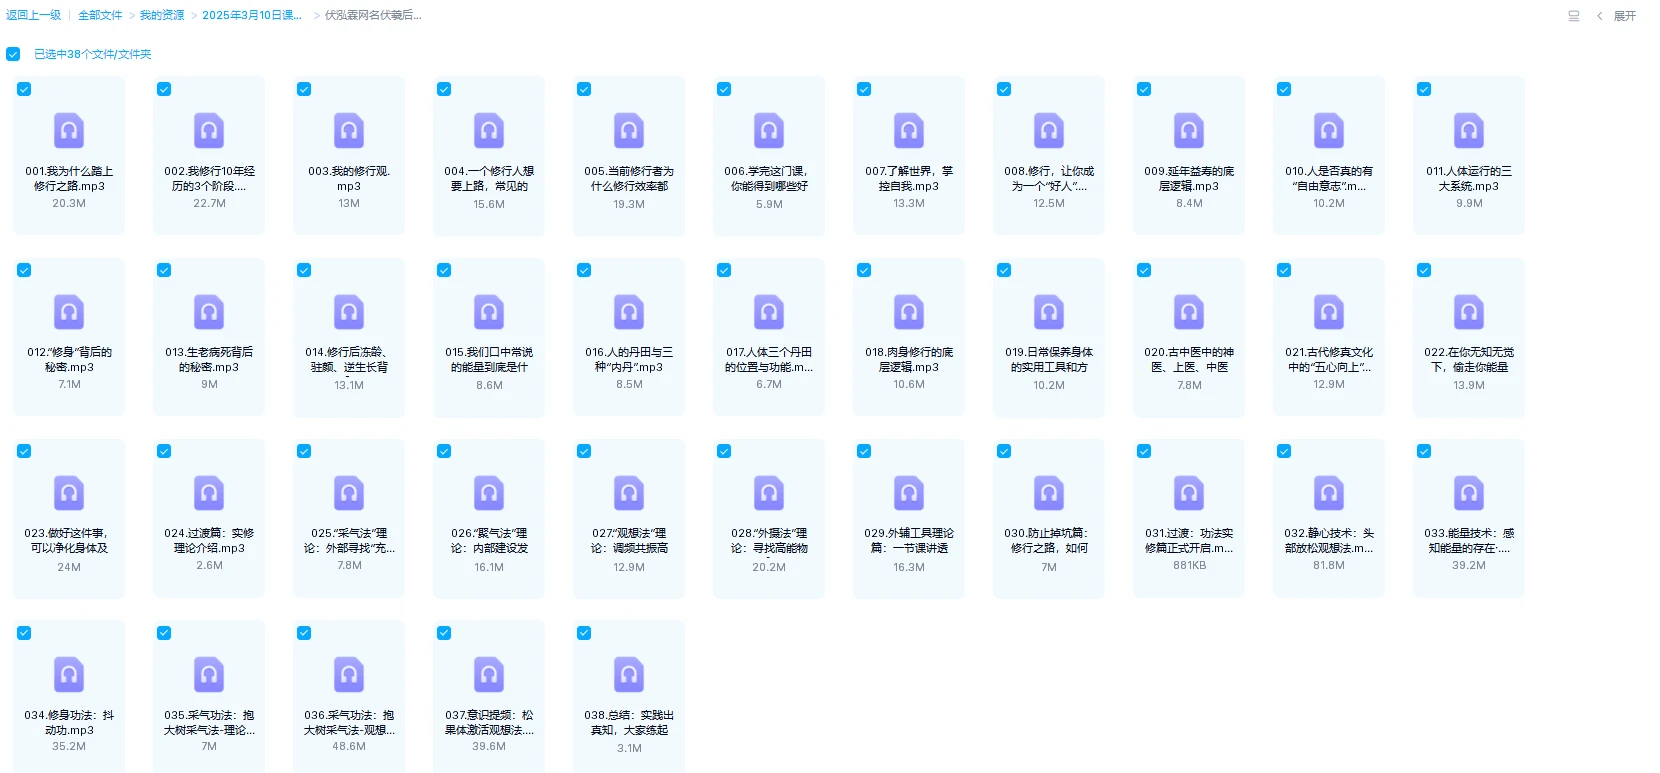Toggle the checkbox on 023.做好这件事
Screen dimensions: 1660x773
tap(24, 451)
